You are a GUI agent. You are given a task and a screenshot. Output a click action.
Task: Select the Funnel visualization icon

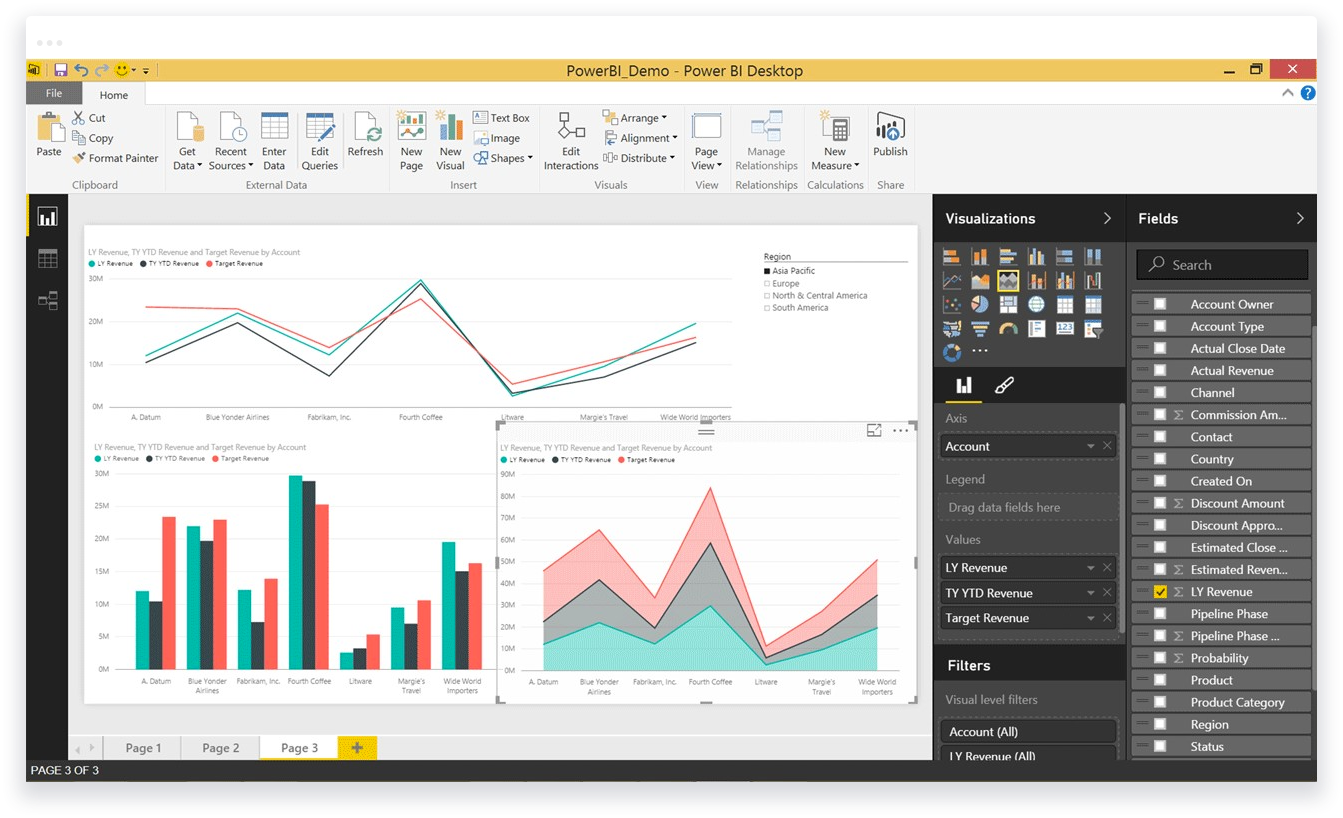pyautogui.click(x=980, y=329)
